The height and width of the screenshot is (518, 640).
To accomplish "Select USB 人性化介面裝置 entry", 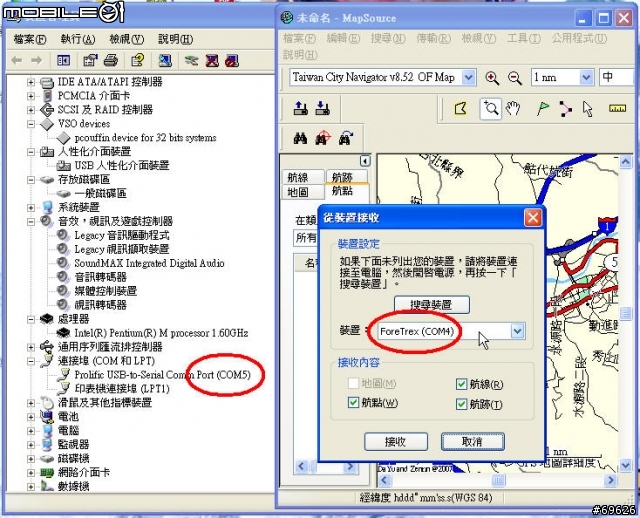I will click(x=122, y=166).
